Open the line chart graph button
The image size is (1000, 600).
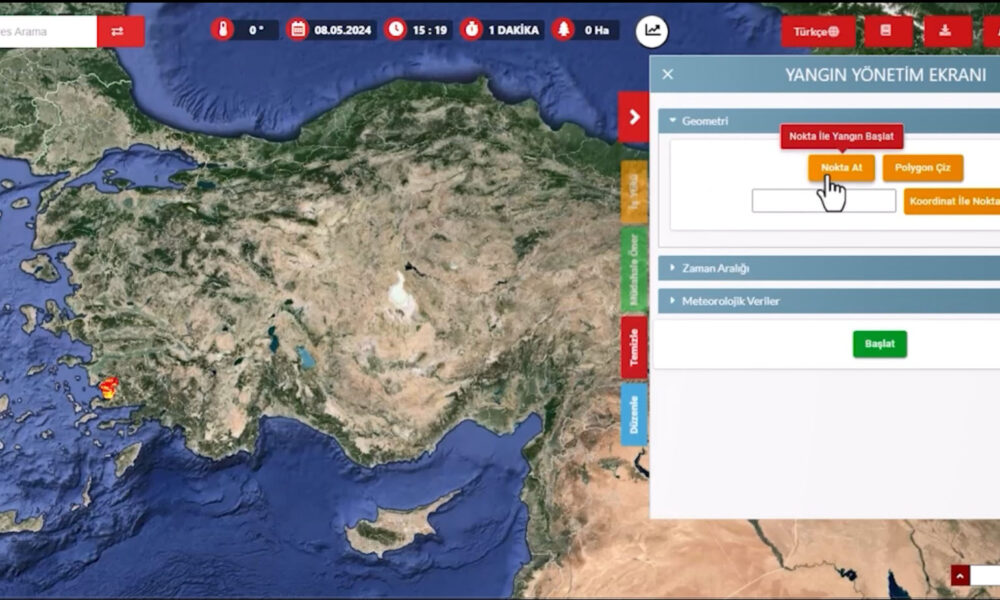[x=652, y=30]
